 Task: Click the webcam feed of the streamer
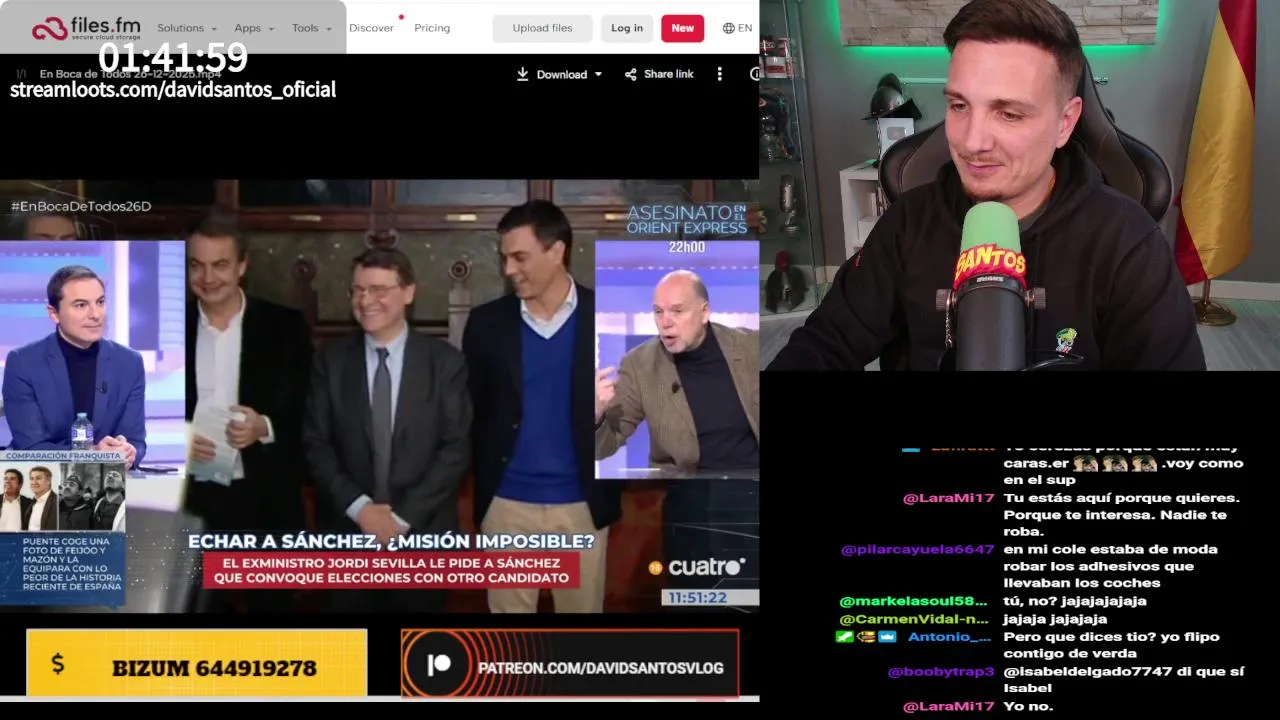pos(1020,185)
